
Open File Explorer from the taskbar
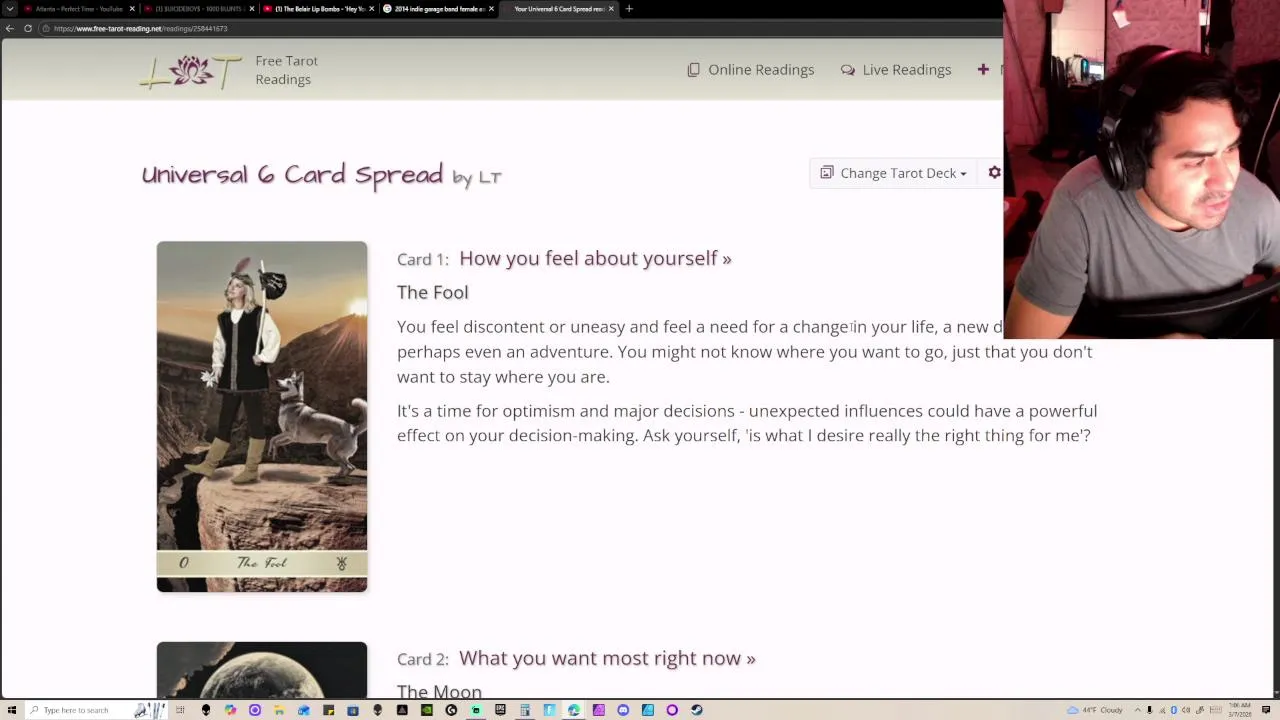[x=278, y=710]
